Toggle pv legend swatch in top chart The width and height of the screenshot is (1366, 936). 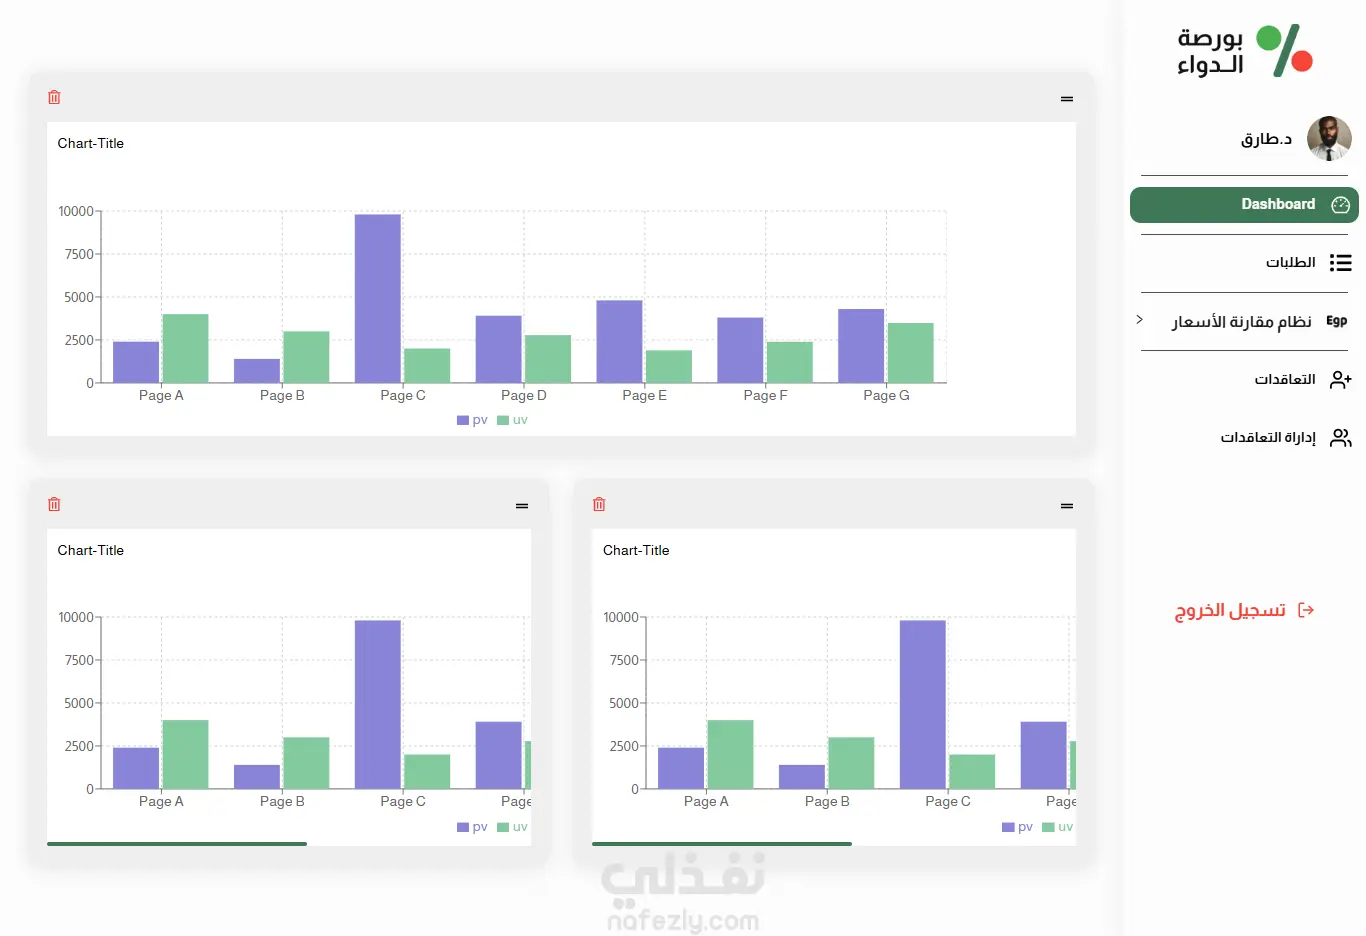coord(463,420)
